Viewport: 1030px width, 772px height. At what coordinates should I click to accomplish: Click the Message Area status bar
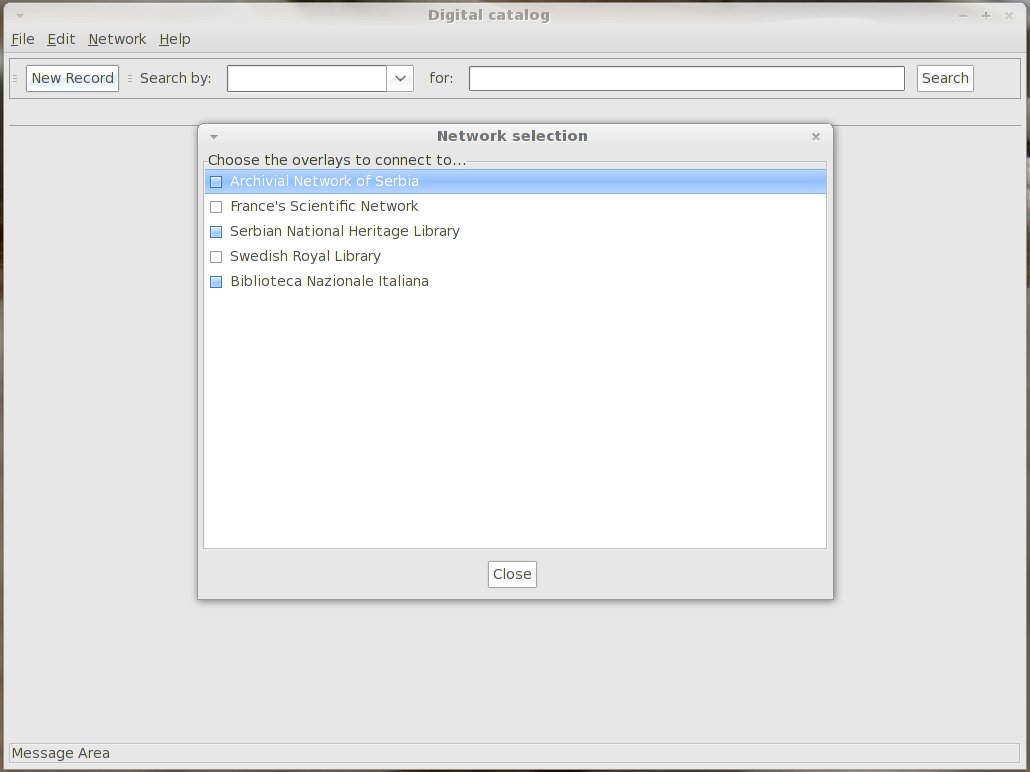[514, 753]
